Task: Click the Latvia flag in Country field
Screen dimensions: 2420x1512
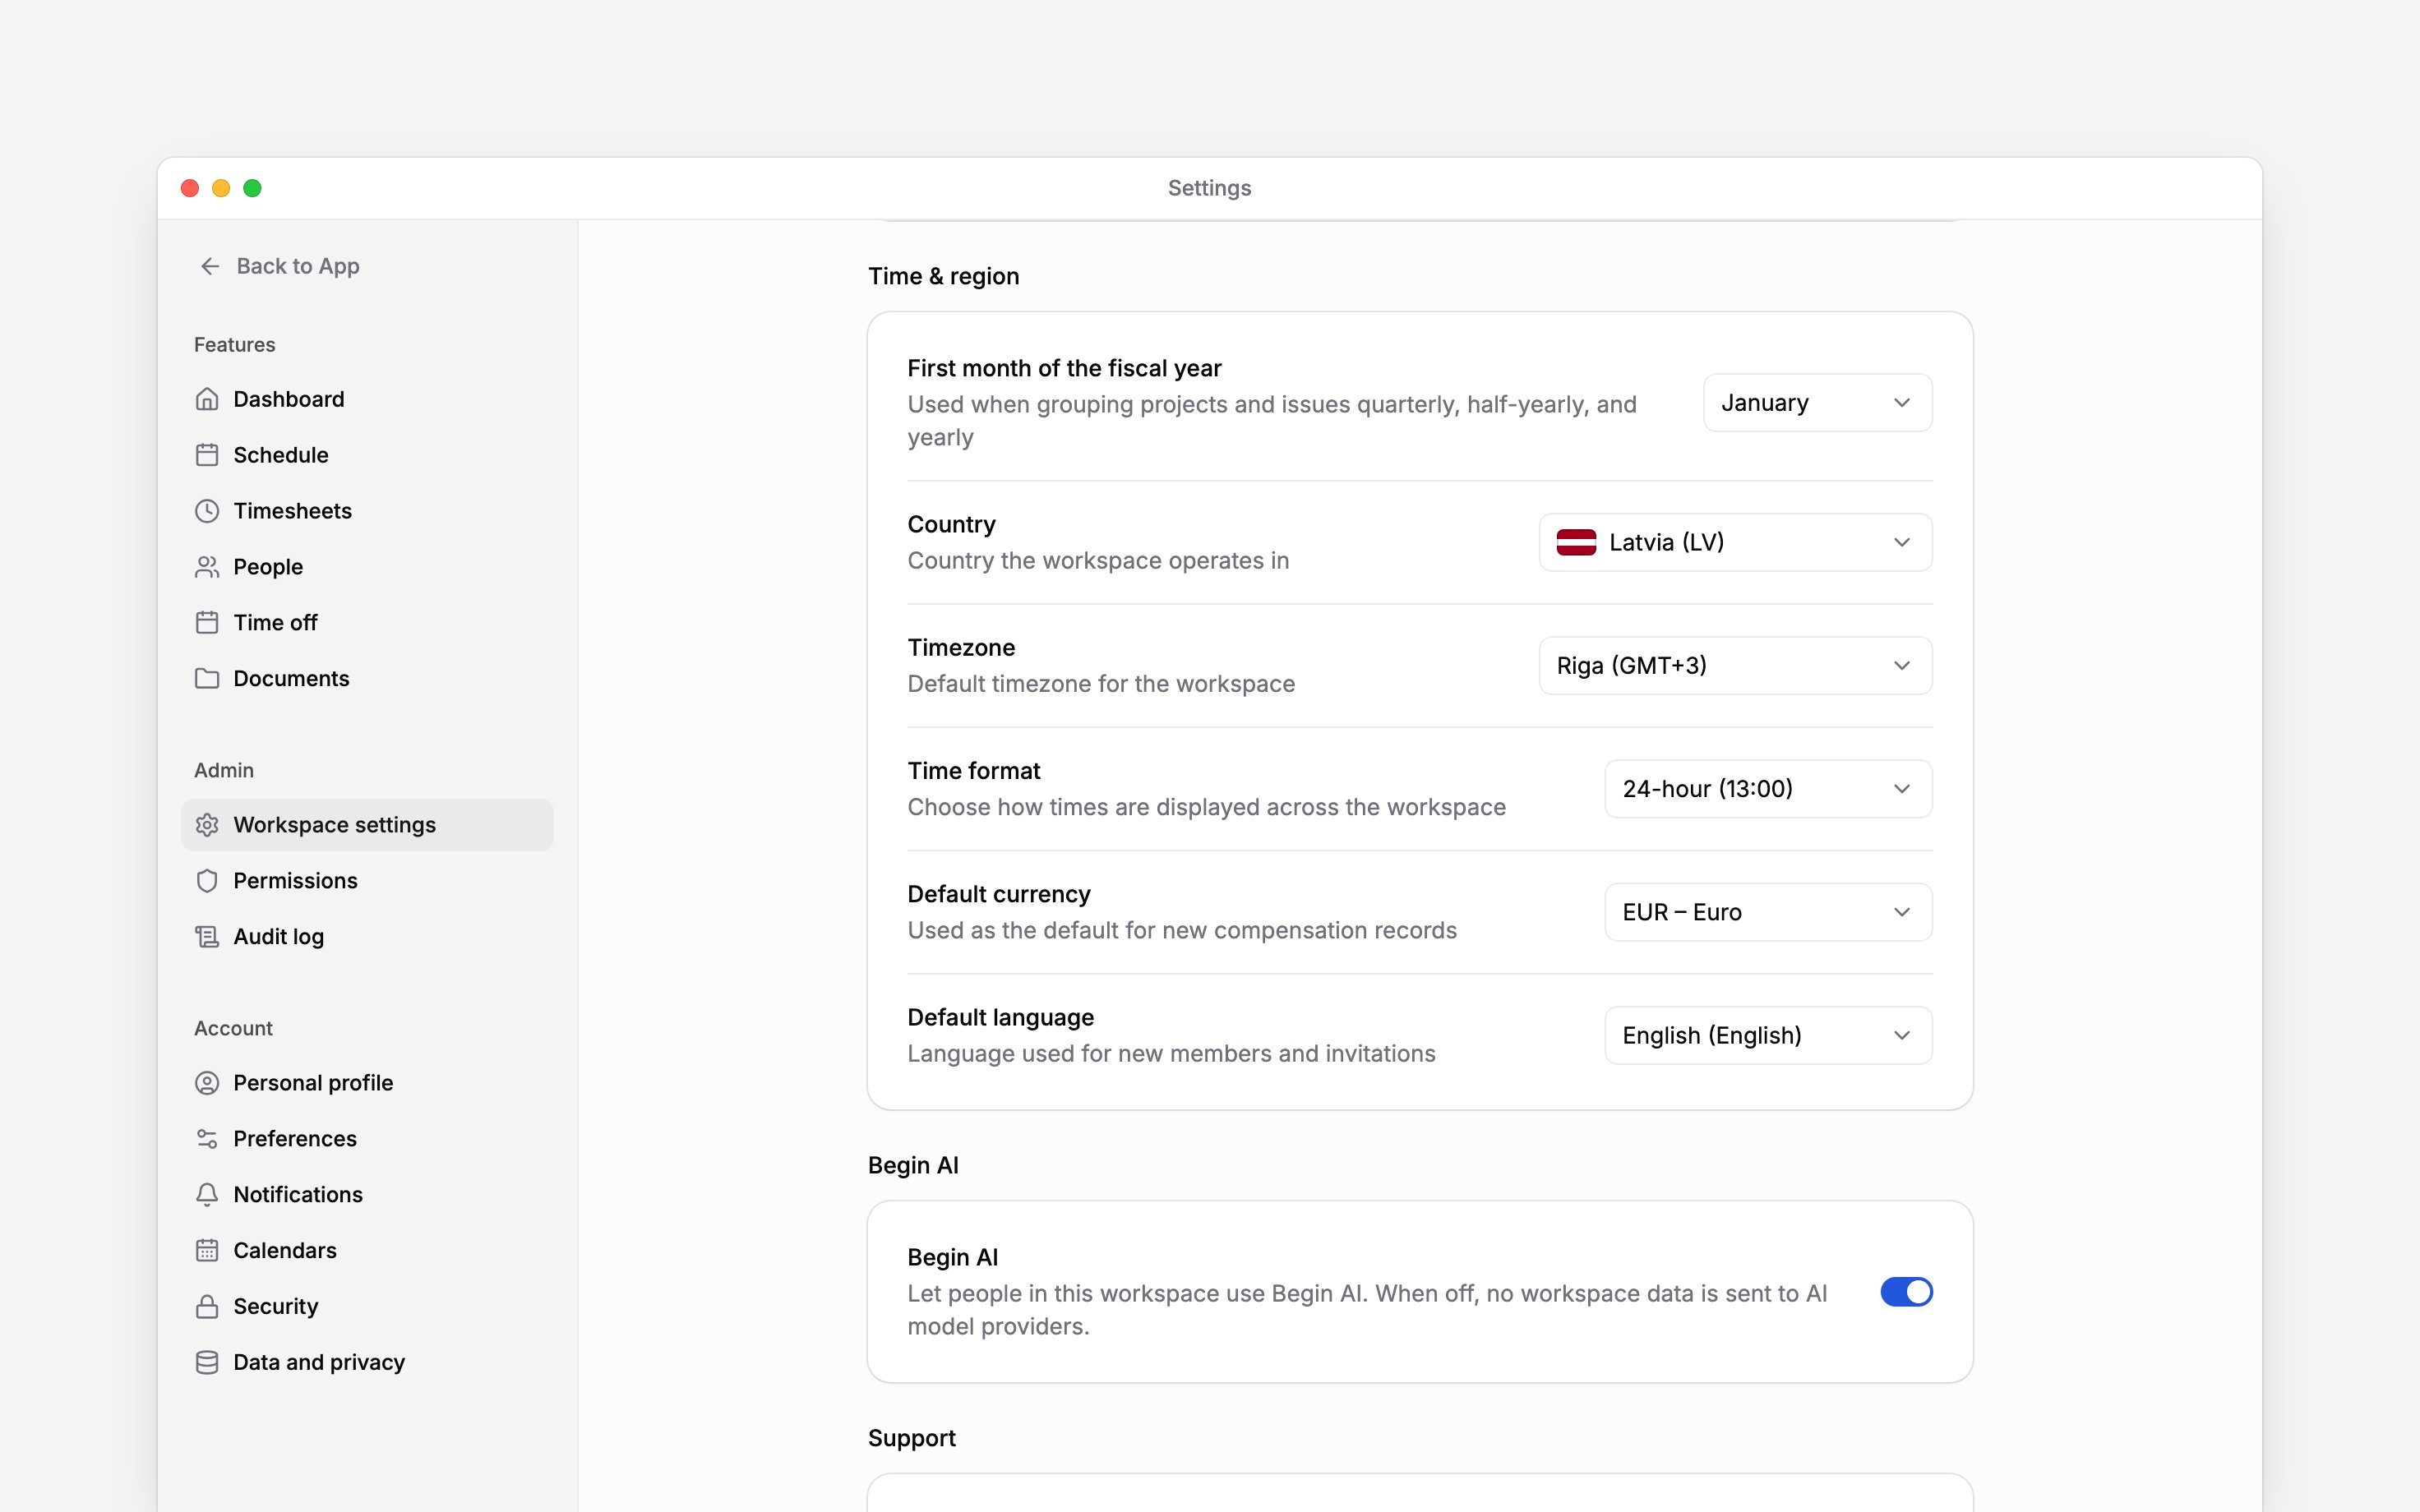Action: [x=1576, y=543]
